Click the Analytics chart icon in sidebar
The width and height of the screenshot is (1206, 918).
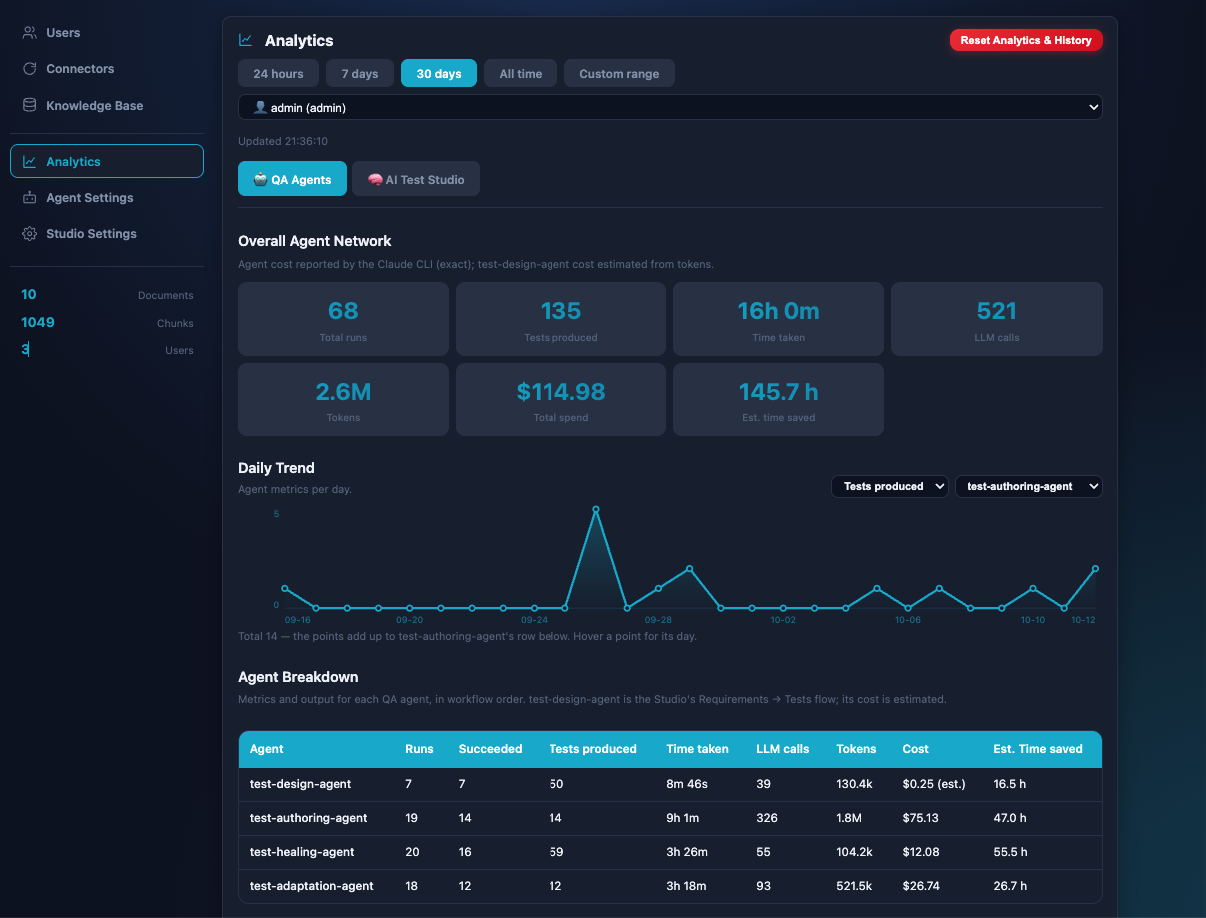30,161
